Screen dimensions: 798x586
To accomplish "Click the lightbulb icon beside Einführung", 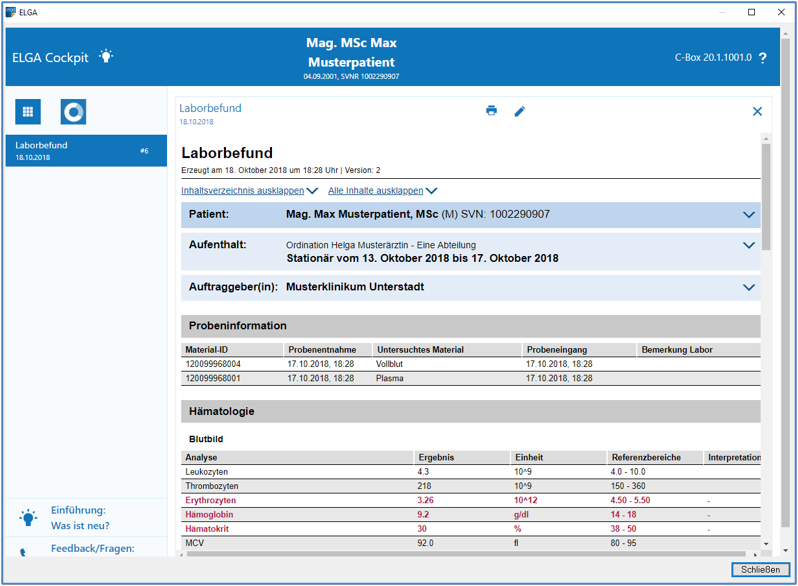I will click(28, 517).
